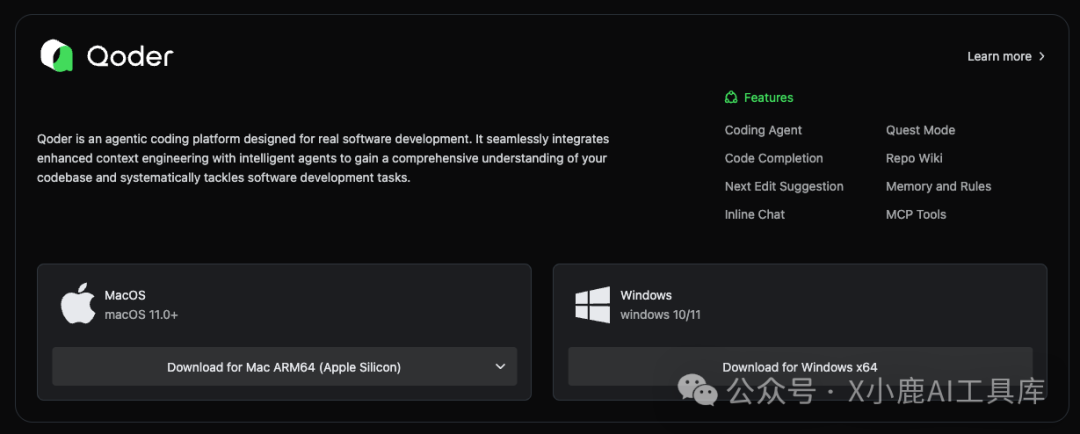1080x434 pixels.
Task: Expand the Mac download options arrow
Action: pos(501,366)
